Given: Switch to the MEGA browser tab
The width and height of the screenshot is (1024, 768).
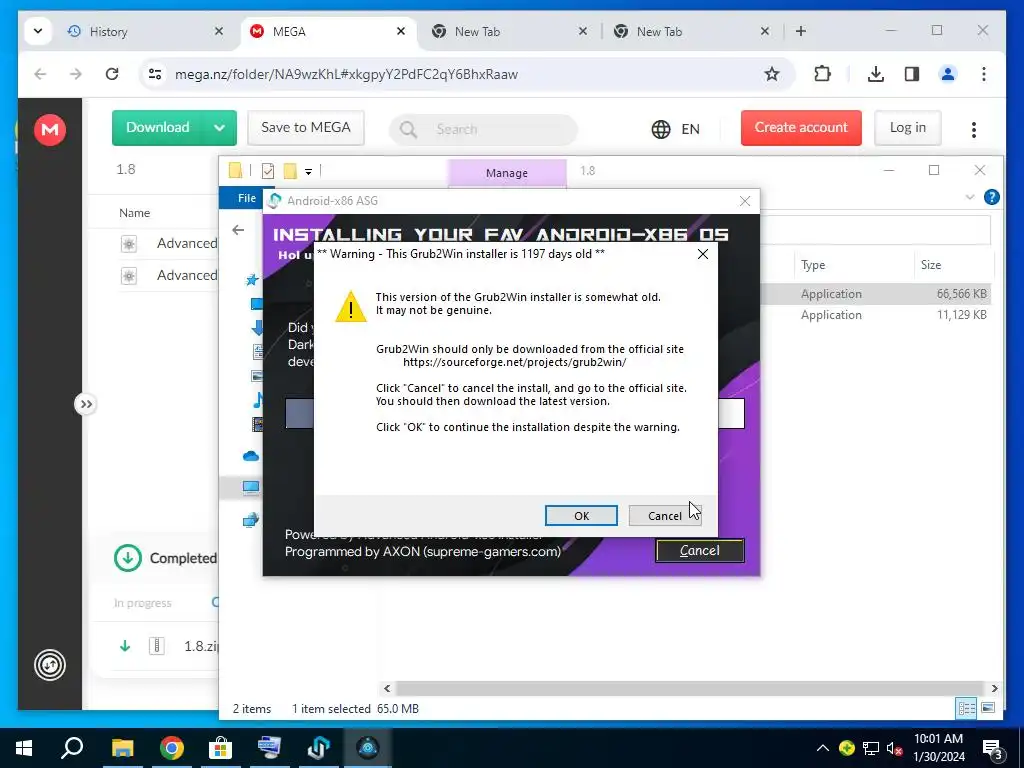Looking at the screenshot, I should 328,31.
